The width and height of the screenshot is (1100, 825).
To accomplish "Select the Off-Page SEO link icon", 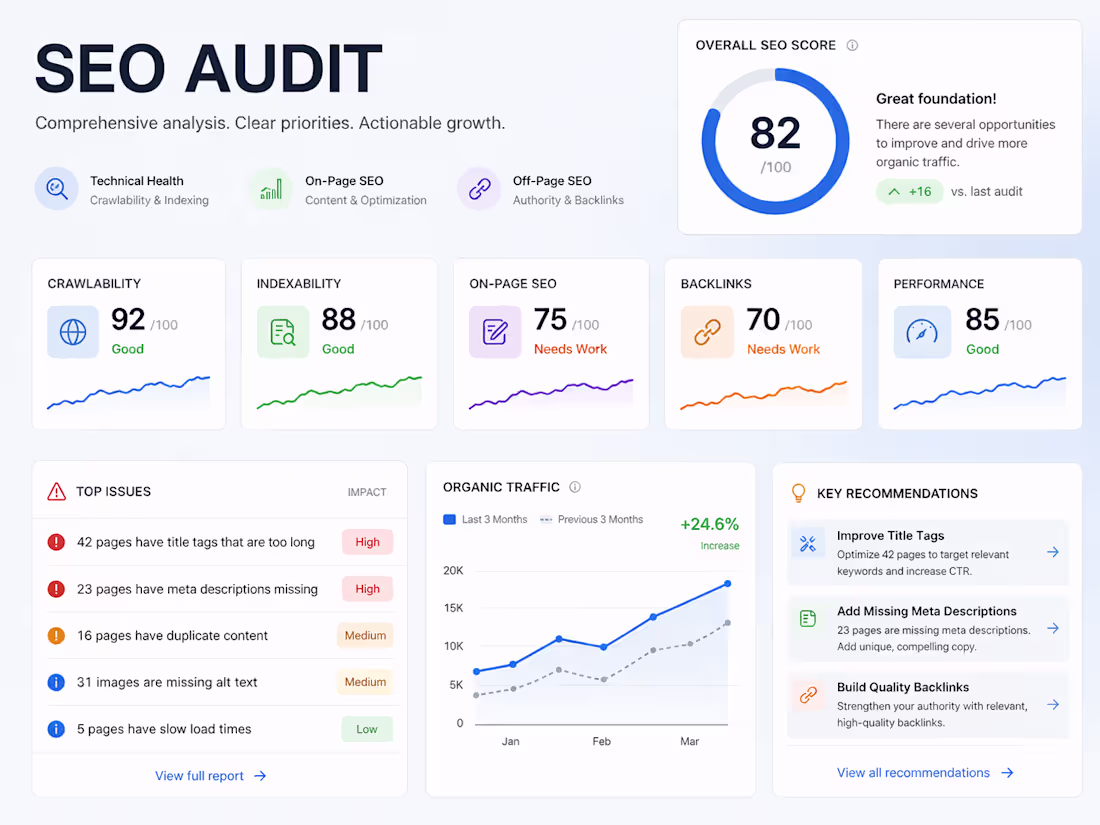I will pyautogui.click(x=479, y=189).
